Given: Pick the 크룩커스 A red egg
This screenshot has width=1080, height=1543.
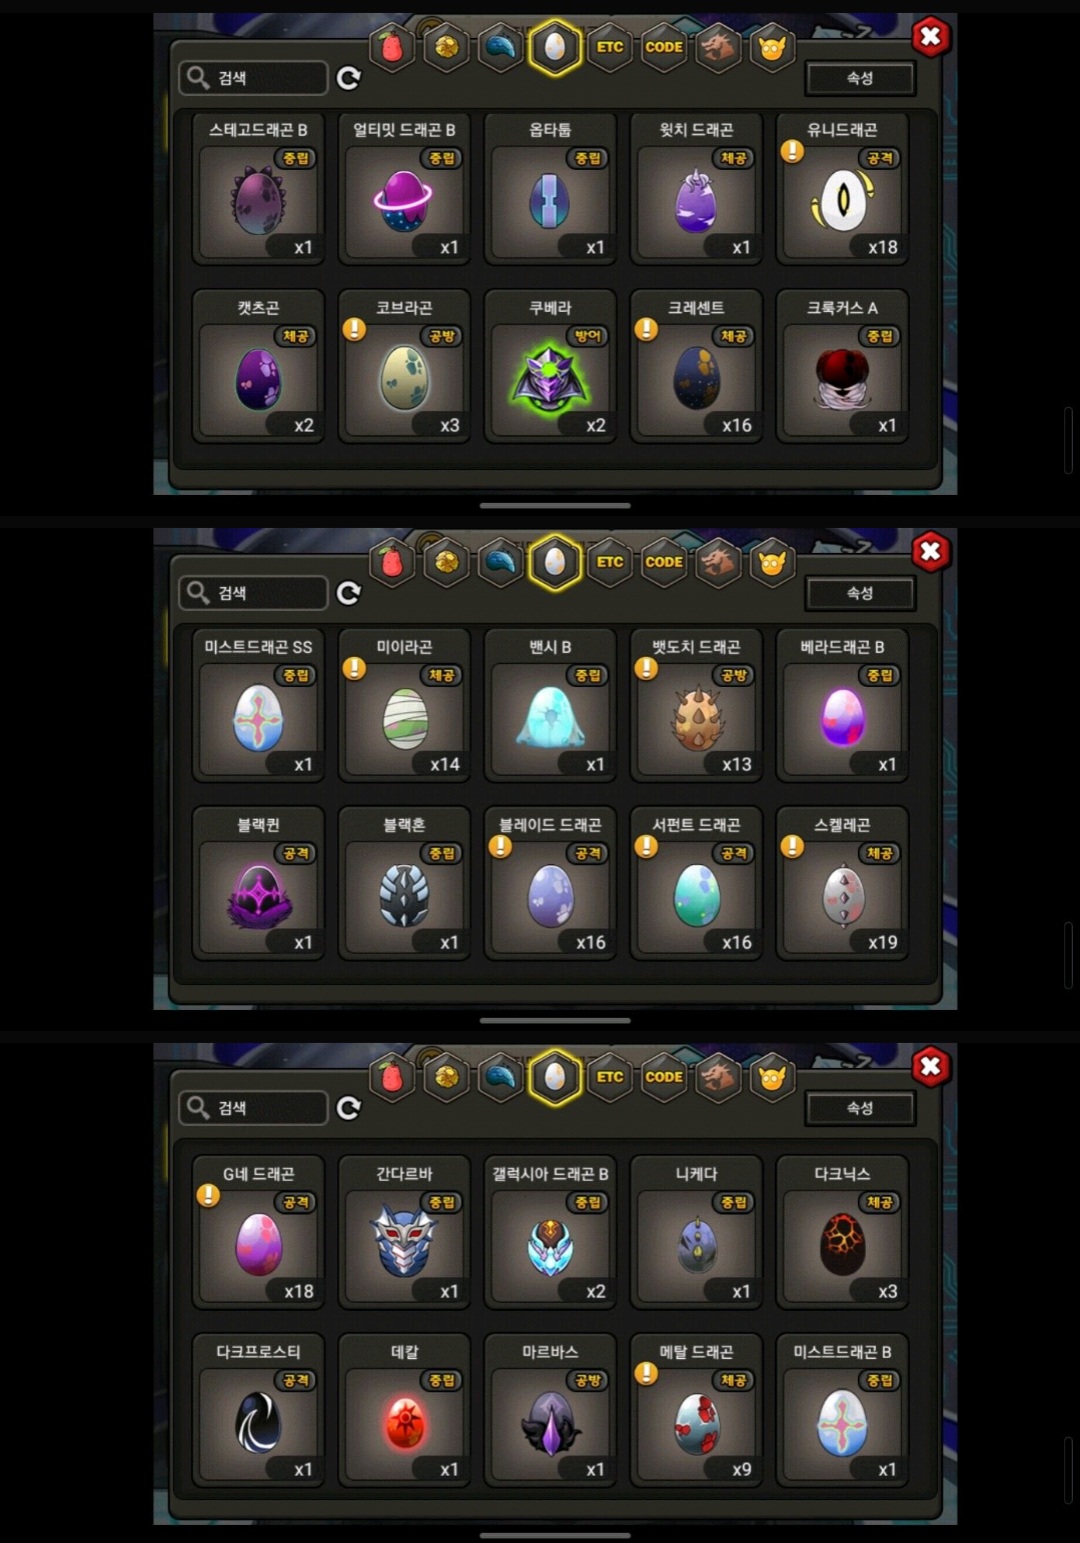Looking at the screenshot, I should coord(842,367).
